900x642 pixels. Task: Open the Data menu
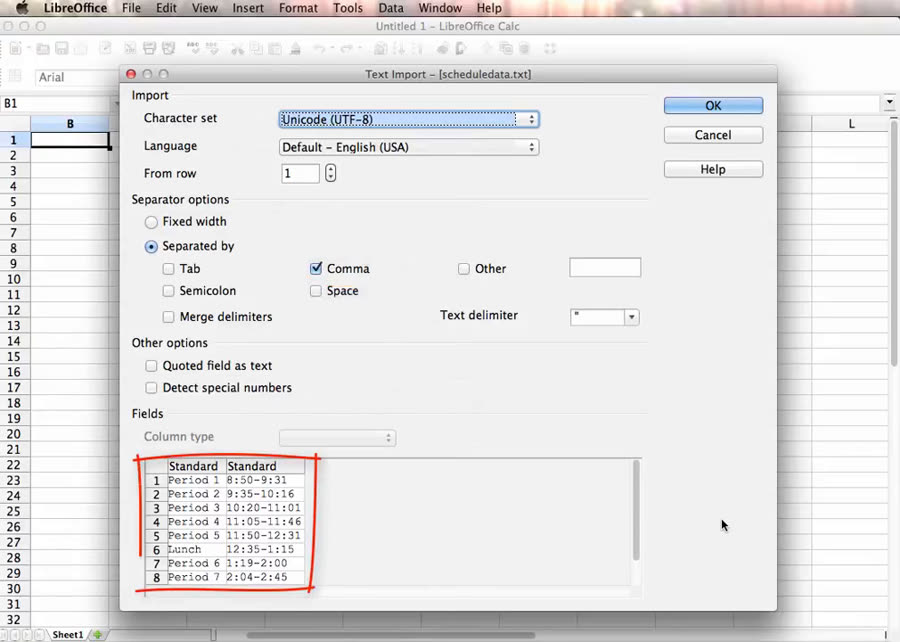coord(391,8)
